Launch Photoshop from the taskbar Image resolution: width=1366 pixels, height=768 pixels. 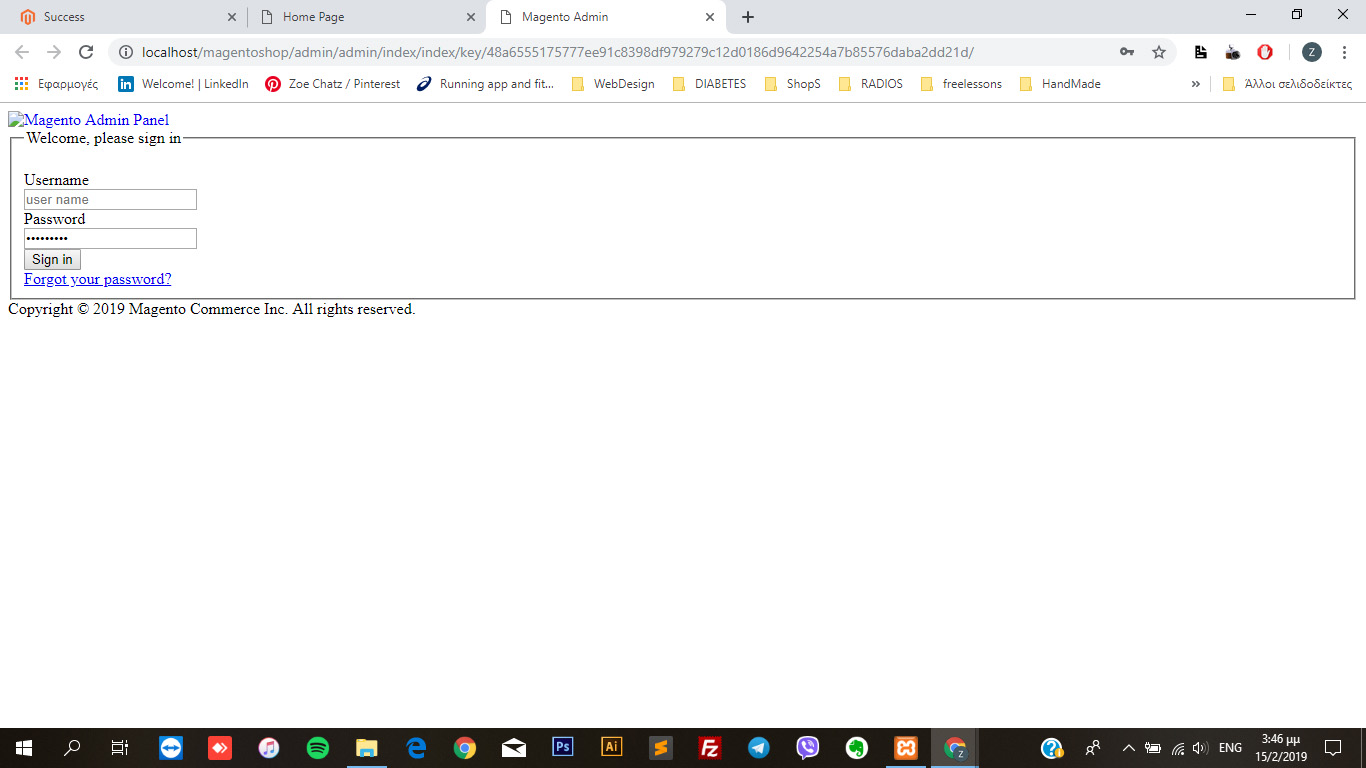coord(563,748)
